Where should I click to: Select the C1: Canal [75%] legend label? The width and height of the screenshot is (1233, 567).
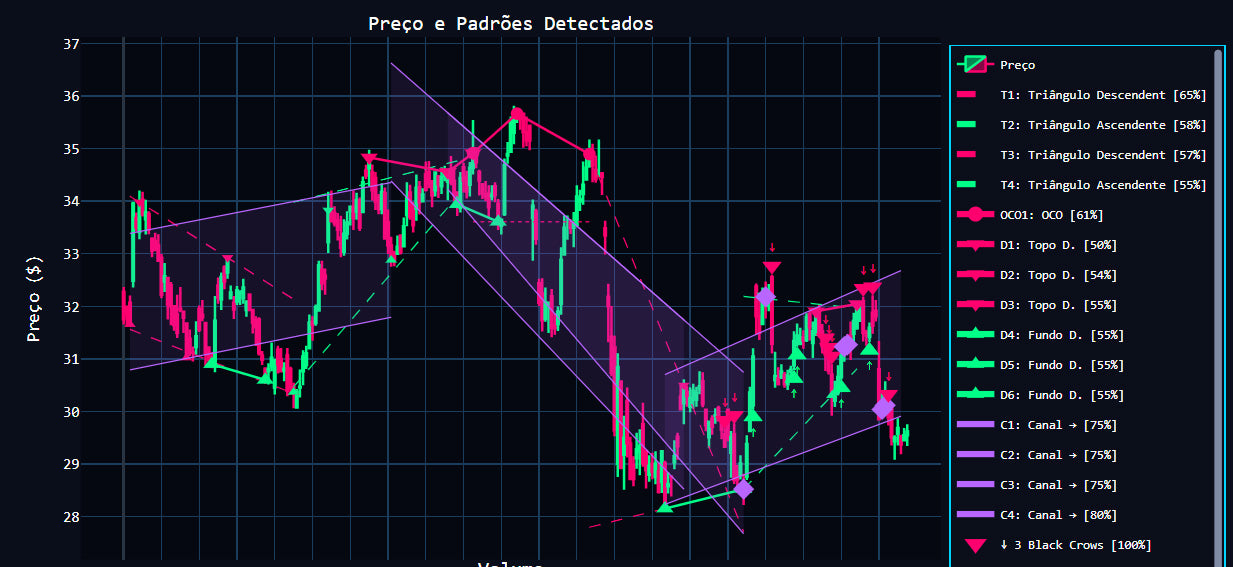point(1058,425)
